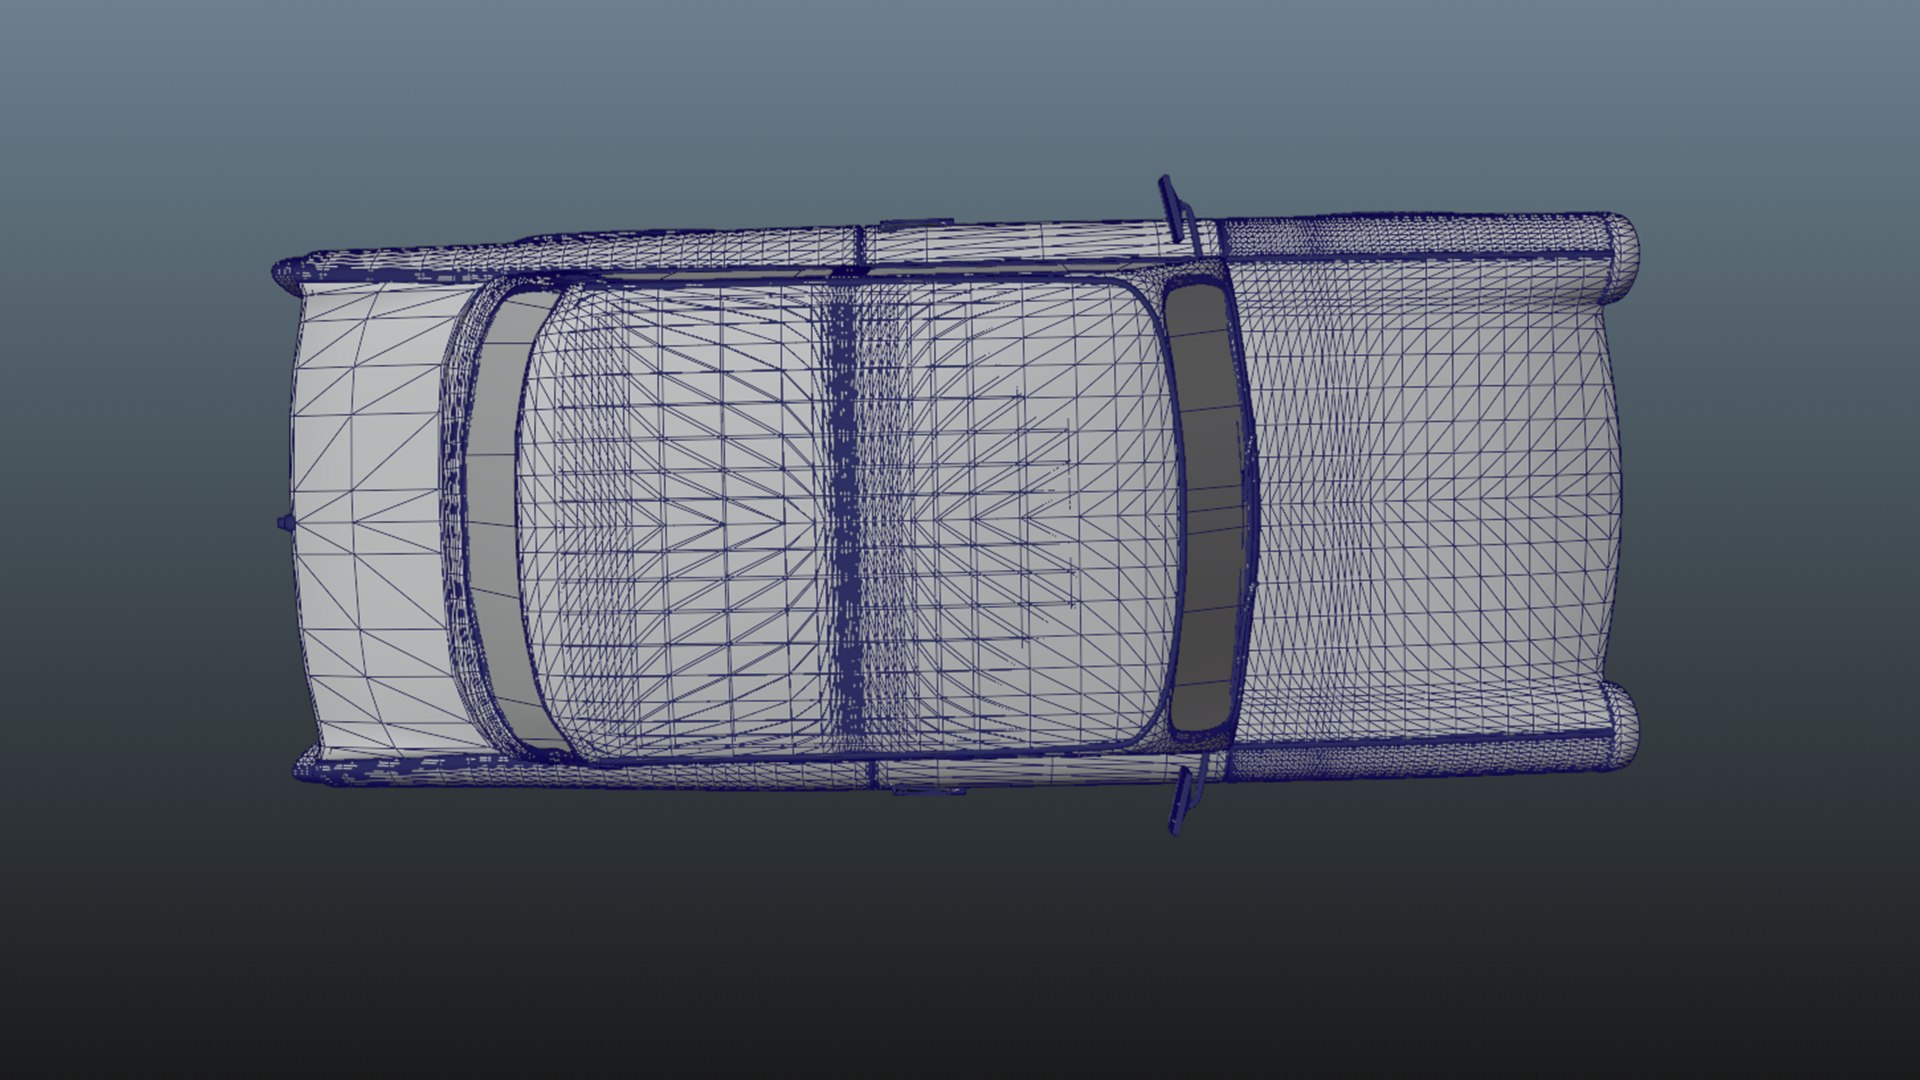The image size is (1920, 1080).
Task: Select the small emblem at the car's short end
Action: pos(284,522)
